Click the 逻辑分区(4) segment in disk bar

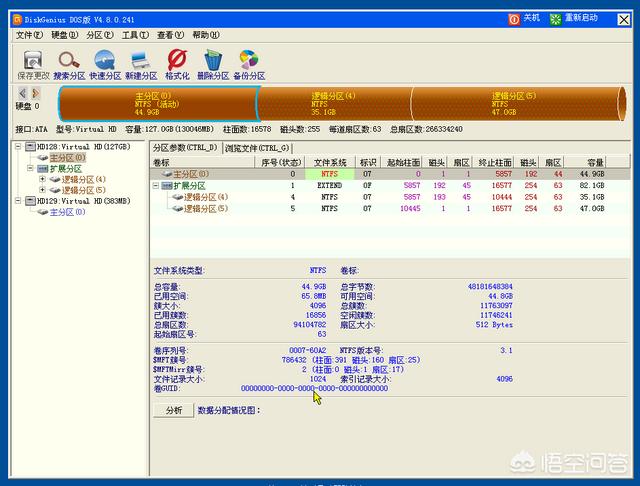[335, 104]
